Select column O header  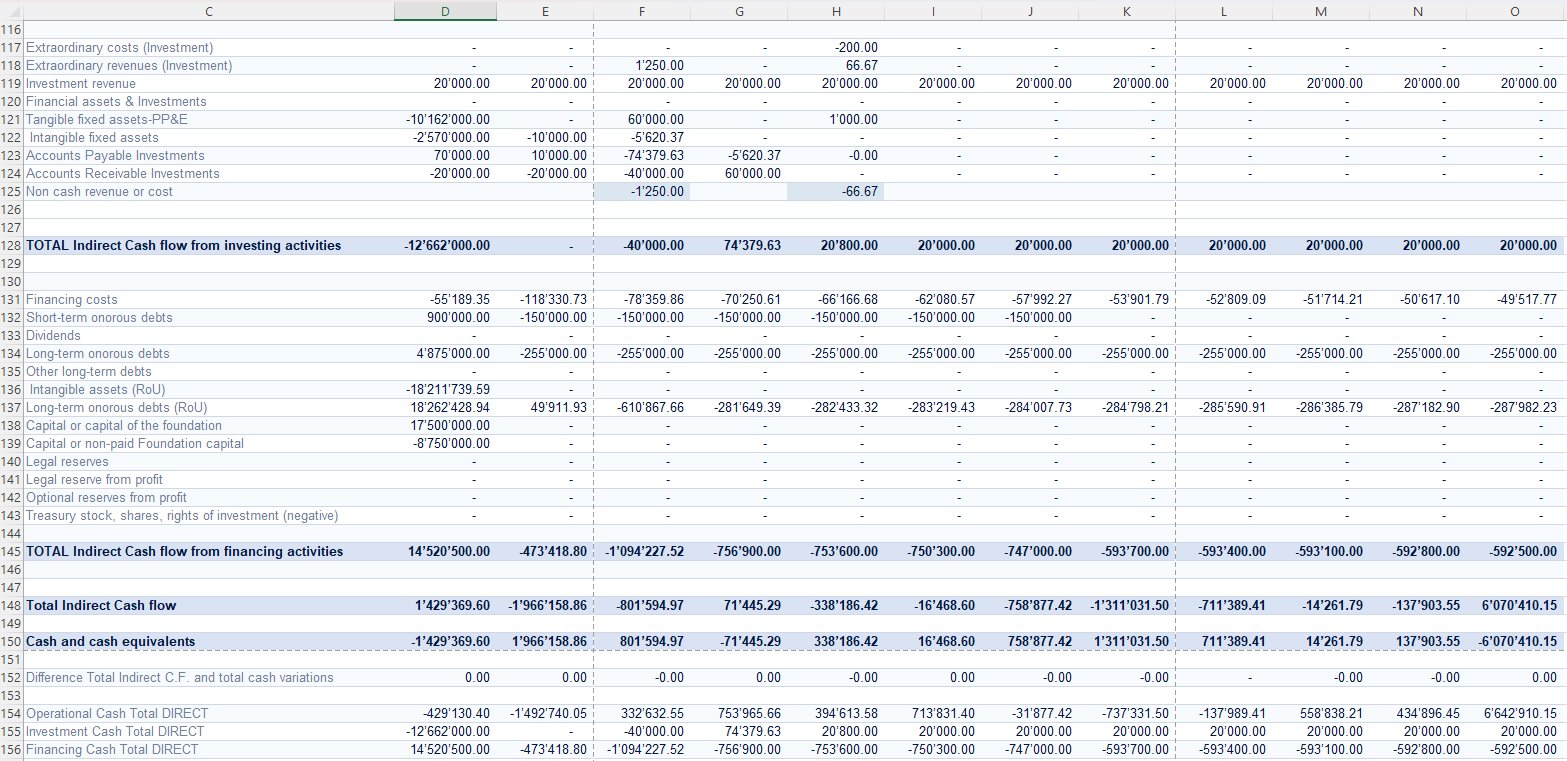pos(1514,11)
